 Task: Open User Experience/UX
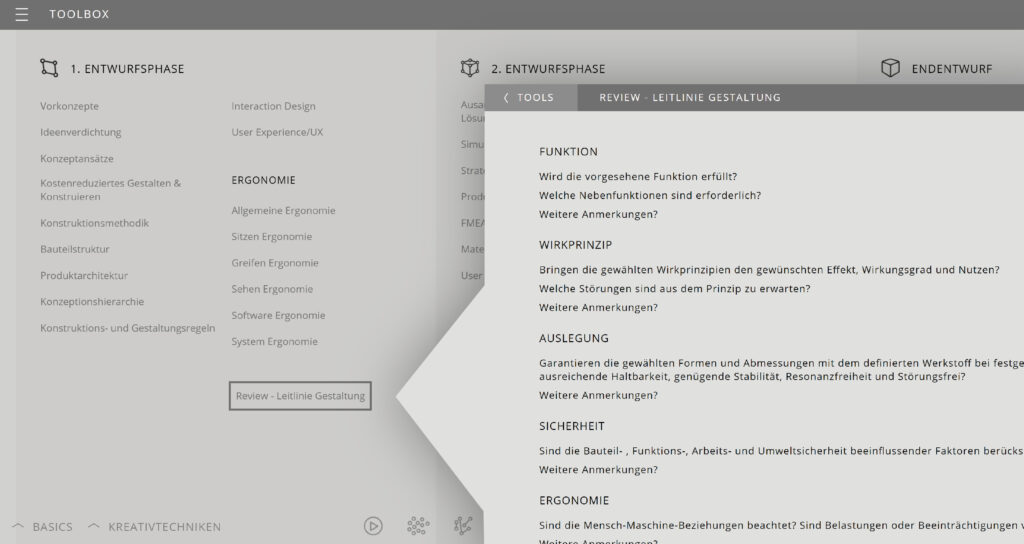click(277, 132)
